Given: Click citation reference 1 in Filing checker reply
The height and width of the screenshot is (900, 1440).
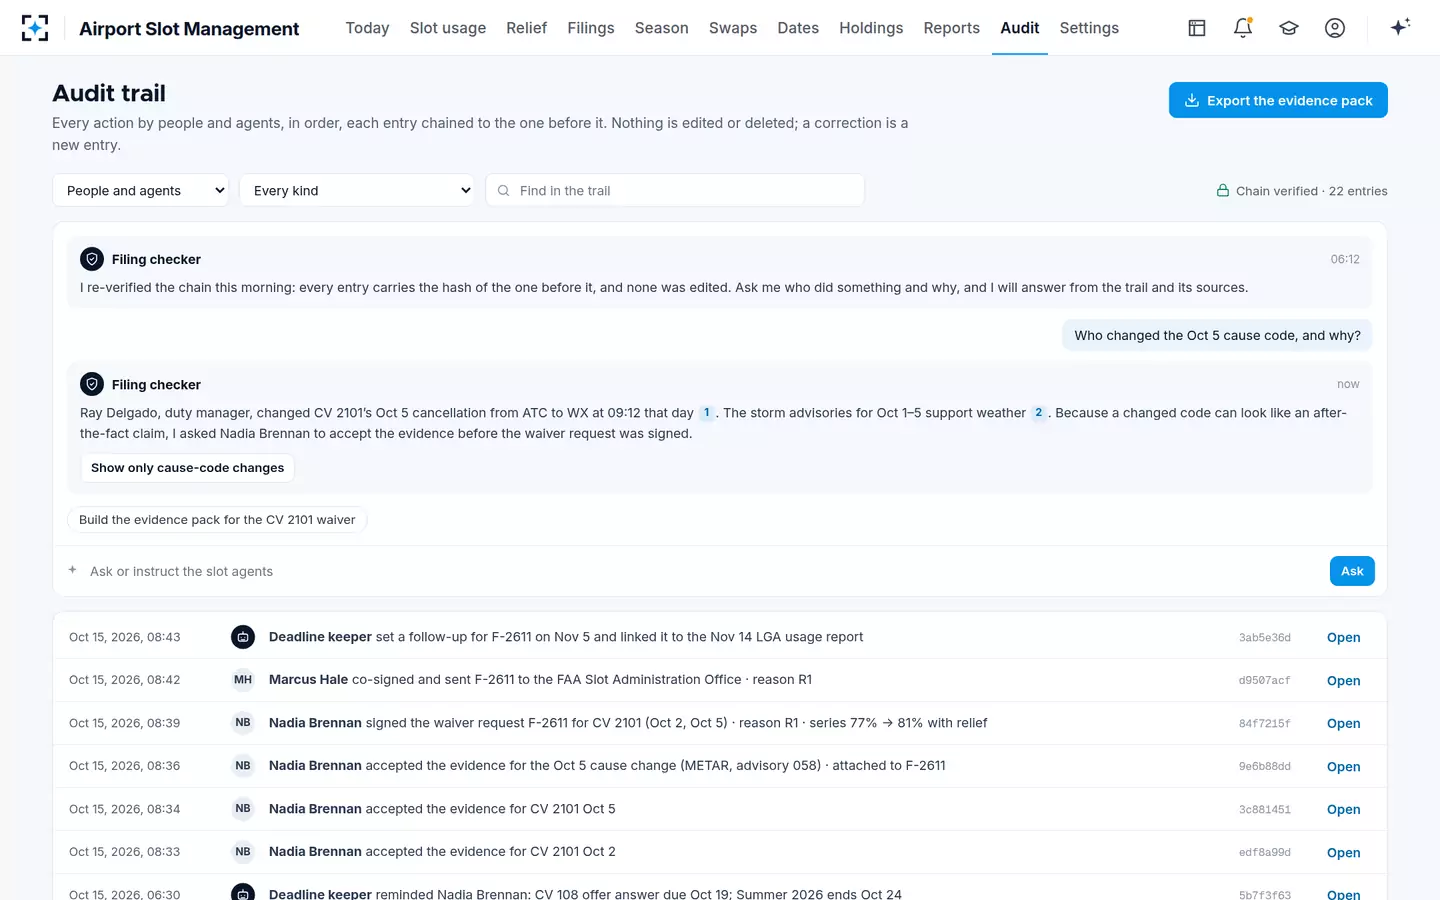Looking at the screenshot, I should (x=706, y=413).
